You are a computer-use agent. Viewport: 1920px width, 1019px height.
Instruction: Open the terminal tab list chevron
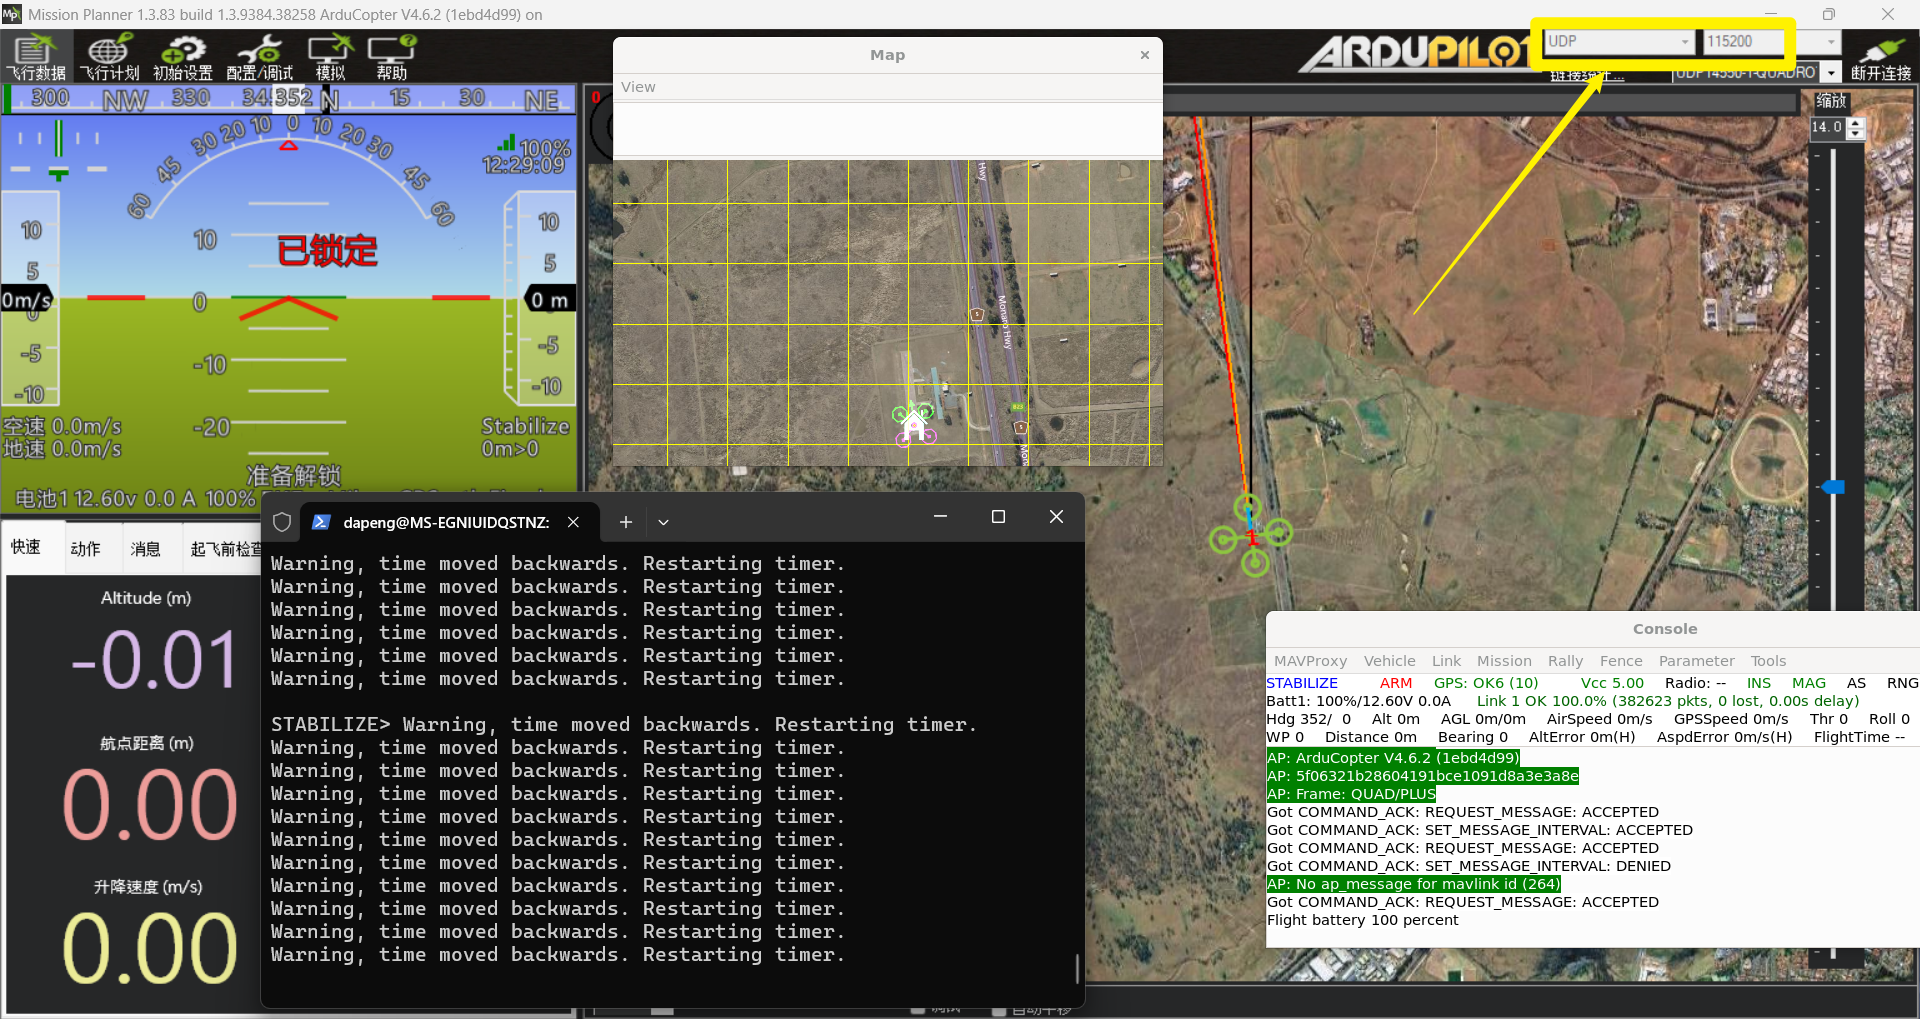coord(663,522)
